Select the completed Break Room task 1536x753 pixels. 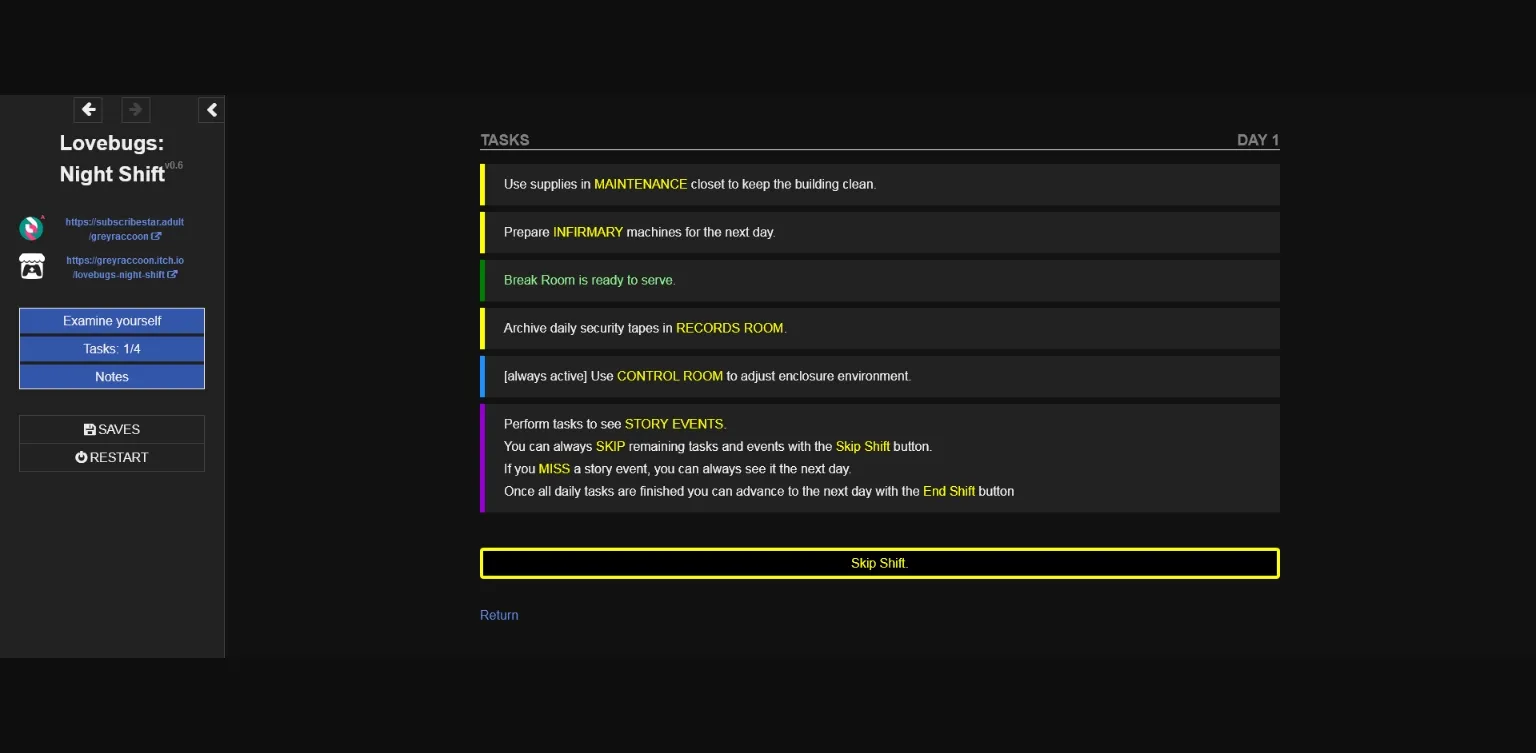(x=879, y=280)
